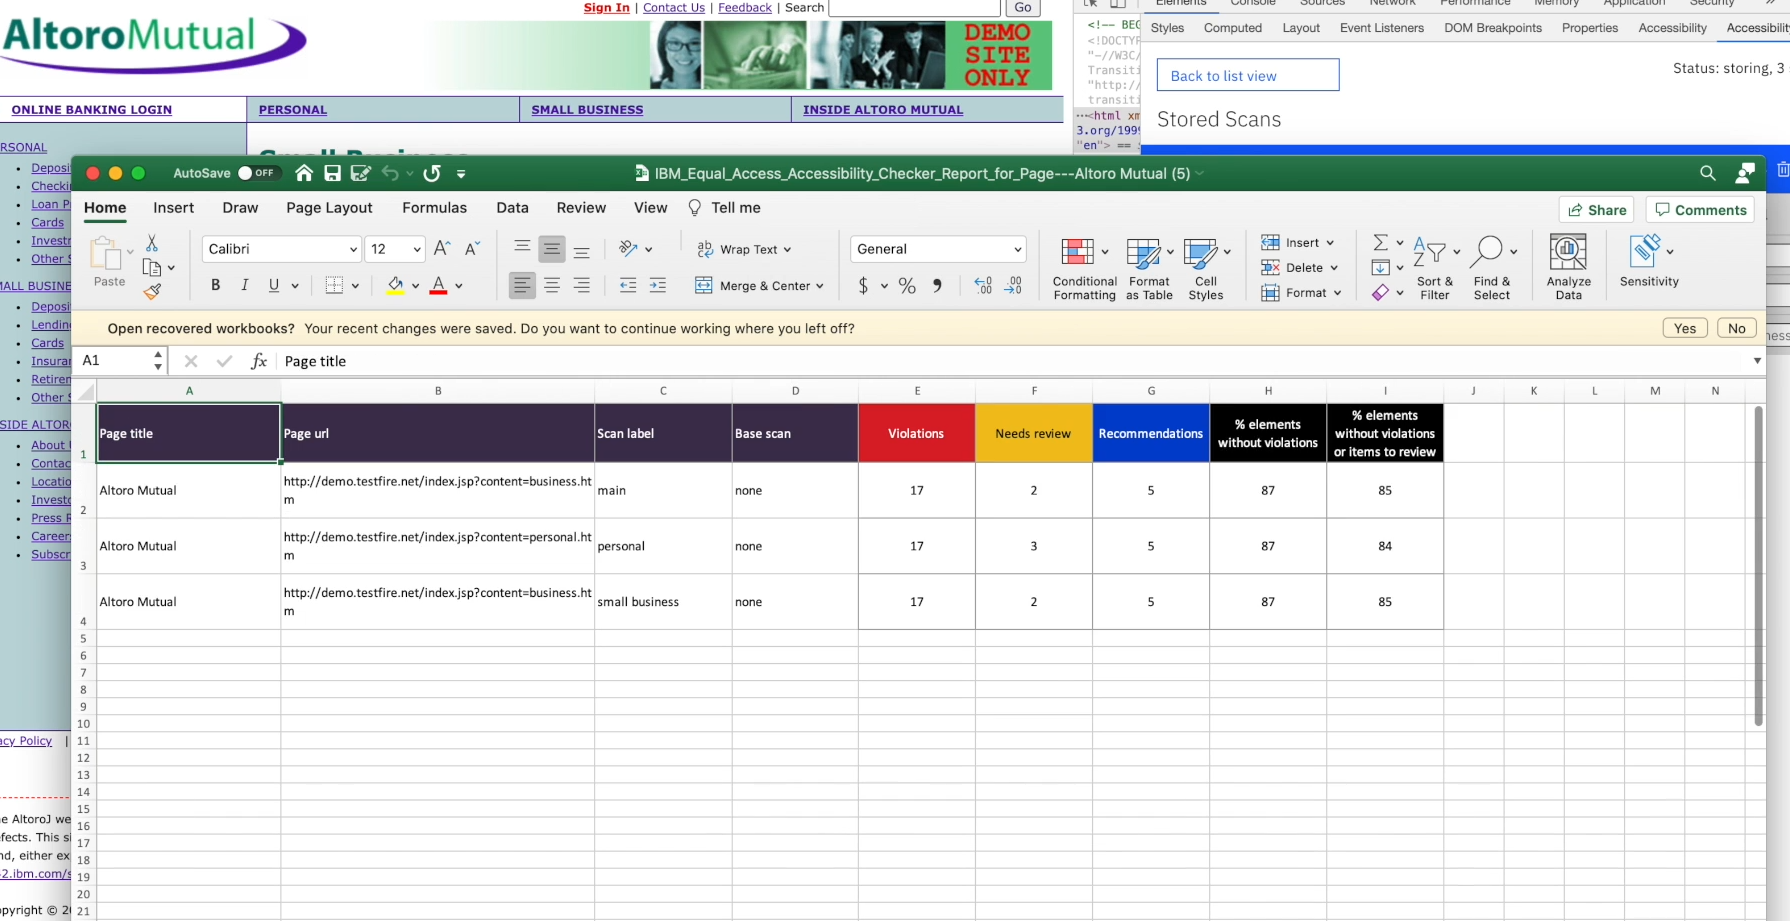The width and height of the screenshot is (1790, 921).
Task: Center text horizontally in cell
Action: point(552,286)
